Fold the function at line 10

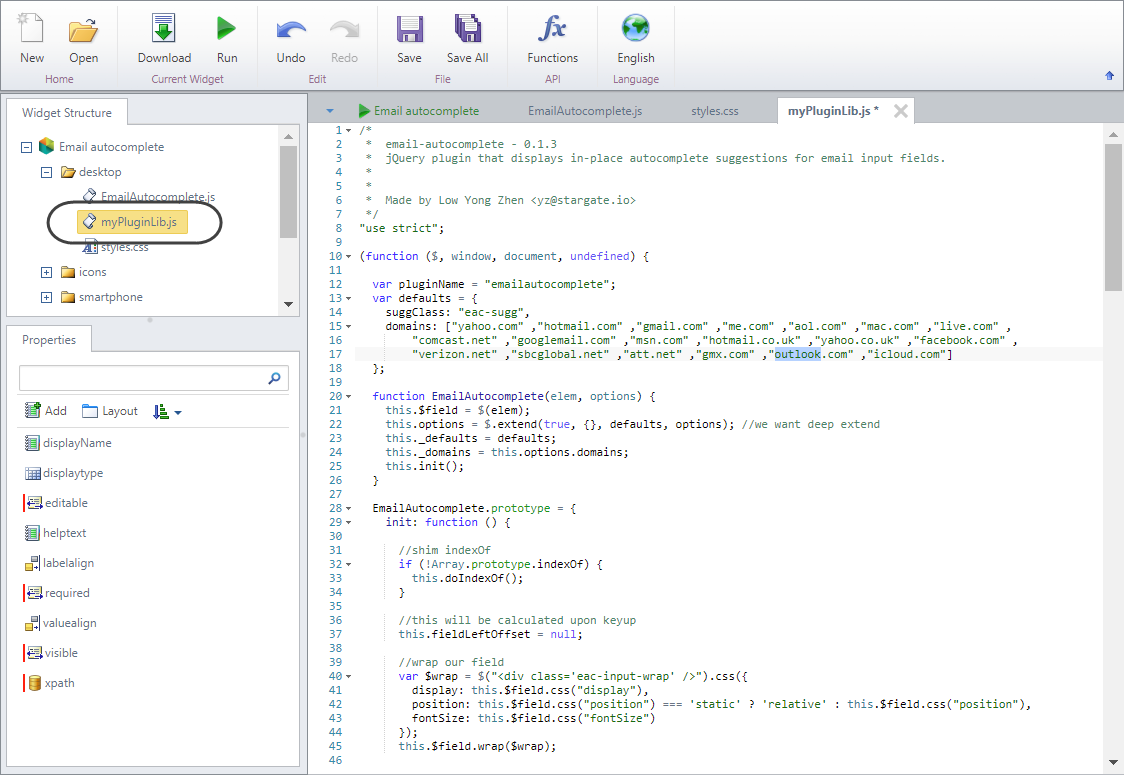(x=348, y=257)
